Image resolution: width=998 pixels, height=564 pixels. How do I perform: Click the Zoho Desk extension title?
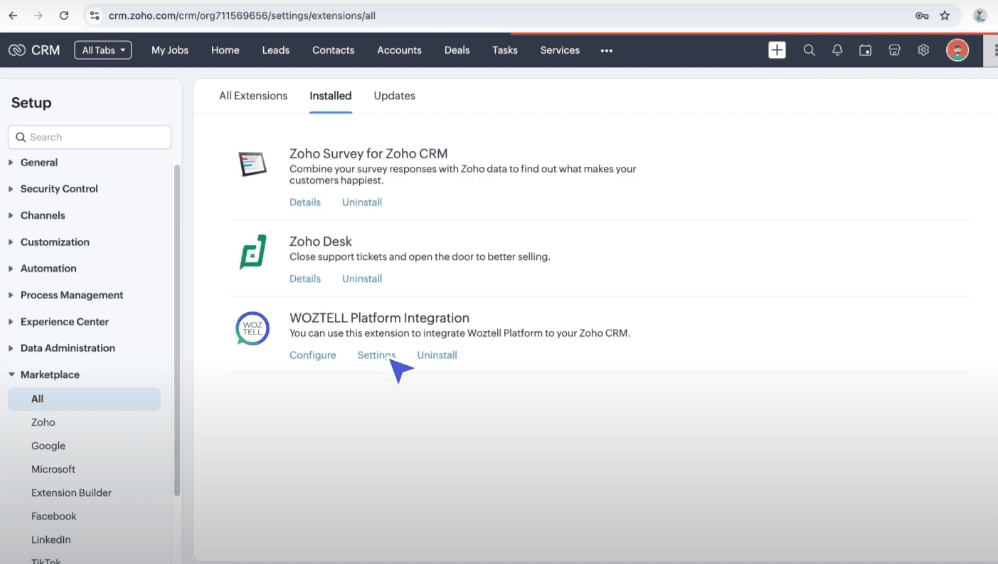320,241
